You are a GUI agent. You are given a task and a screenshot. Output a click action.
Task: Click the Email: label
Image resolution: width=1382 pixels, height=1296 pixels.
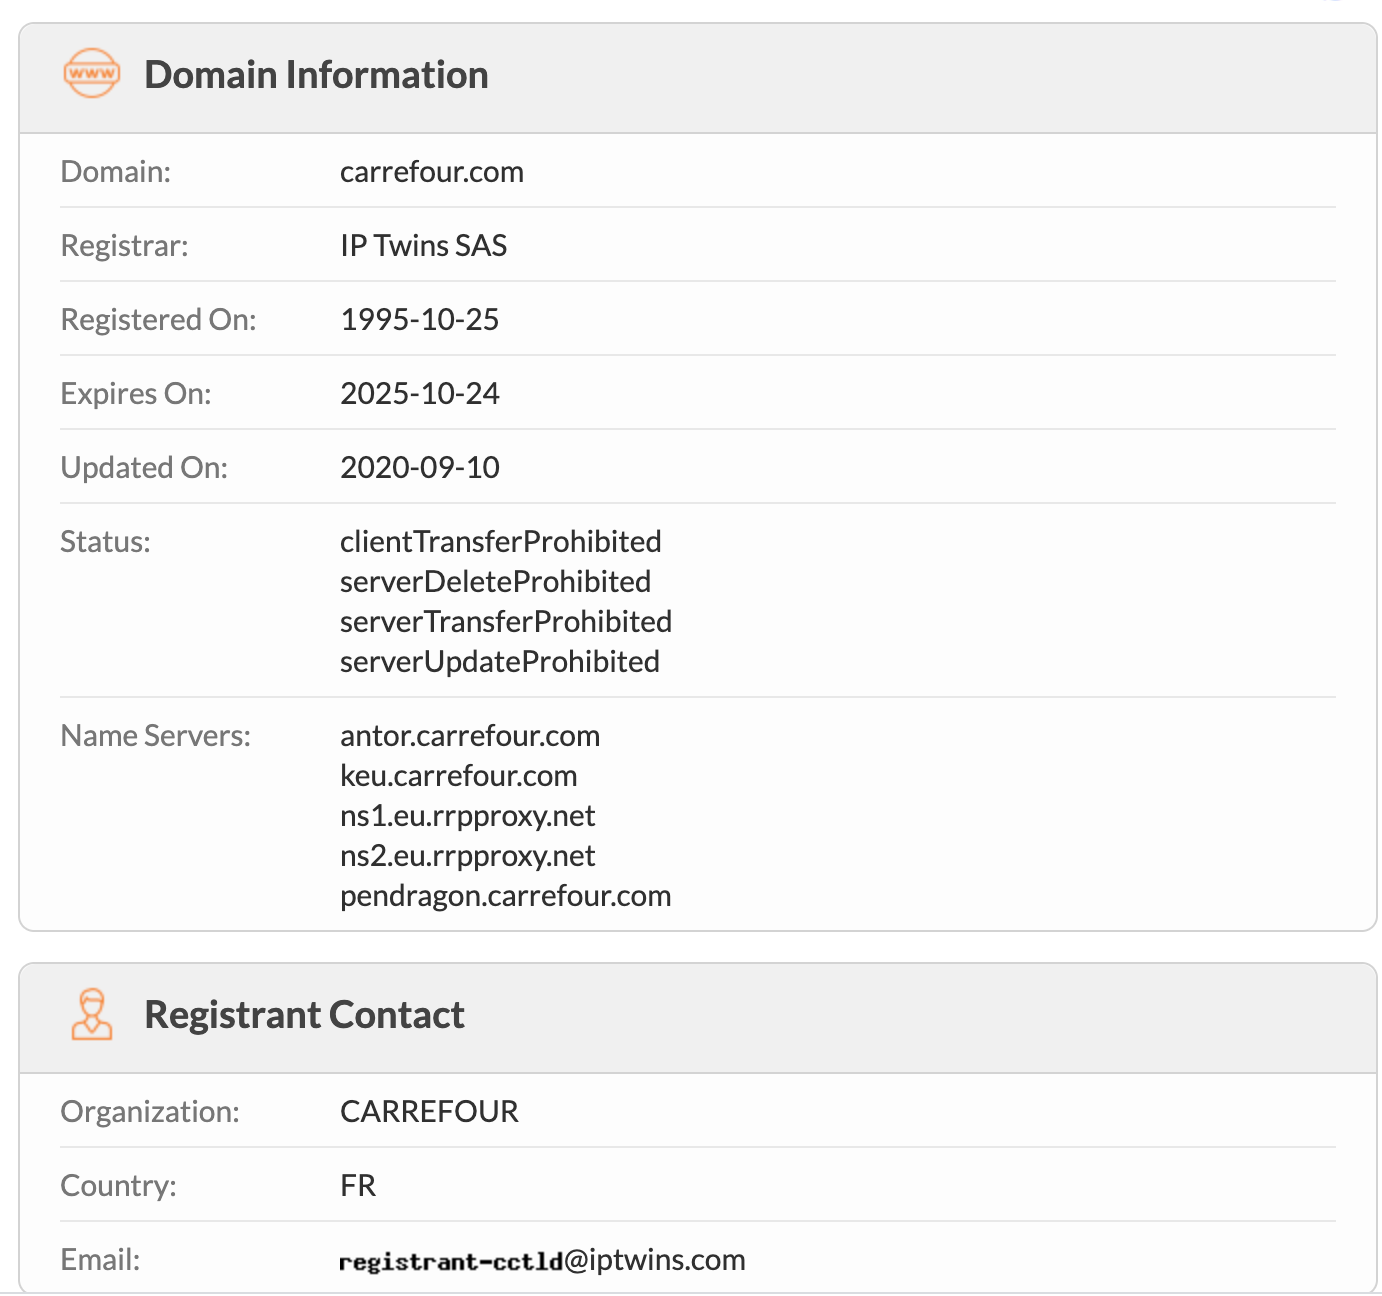coord(101,1260)
